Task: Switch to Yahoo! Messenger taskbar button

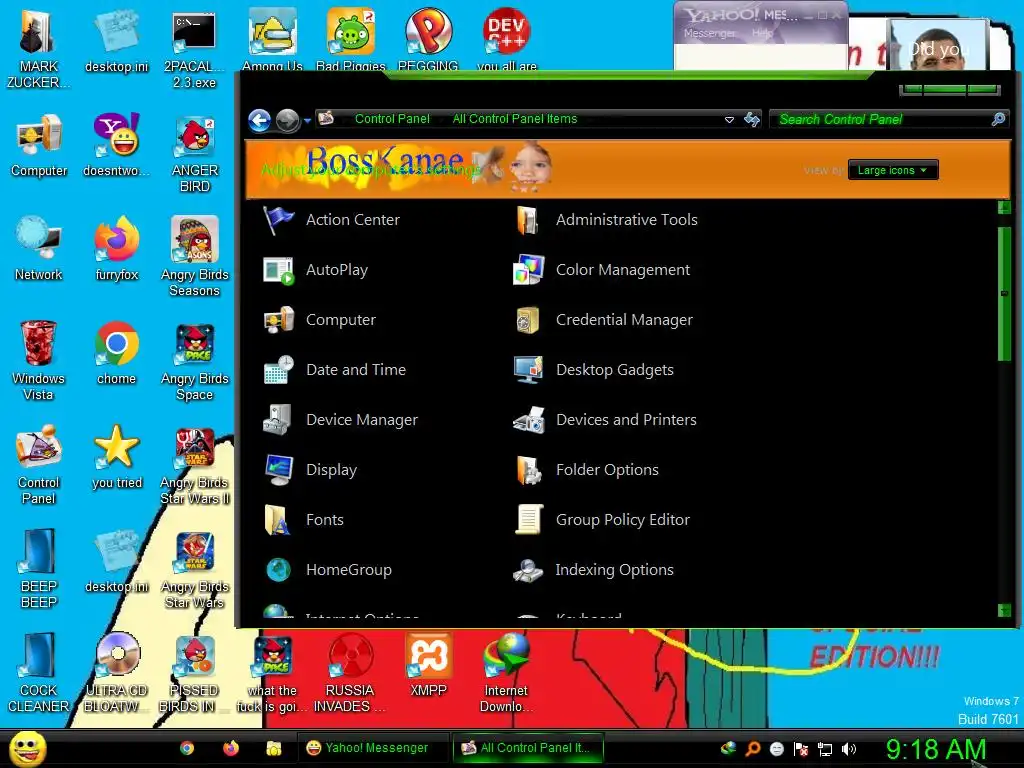Action: [x=374, y=748]
